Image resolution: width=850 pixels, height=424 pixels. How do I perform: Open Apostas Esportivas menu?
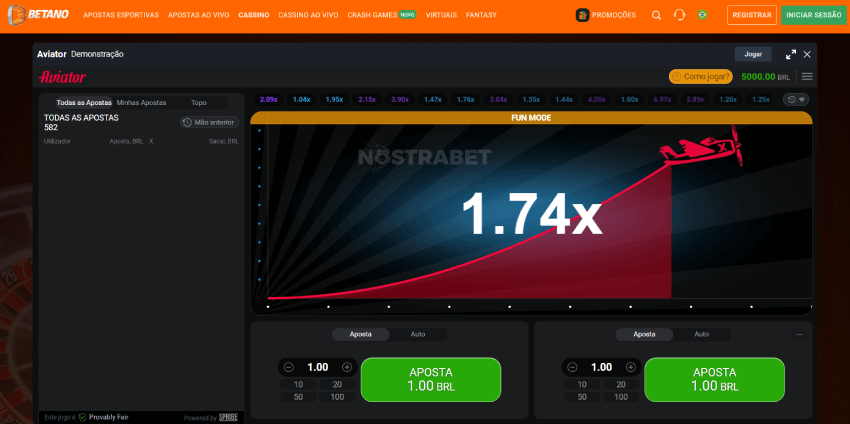click(x=121, y=15)
